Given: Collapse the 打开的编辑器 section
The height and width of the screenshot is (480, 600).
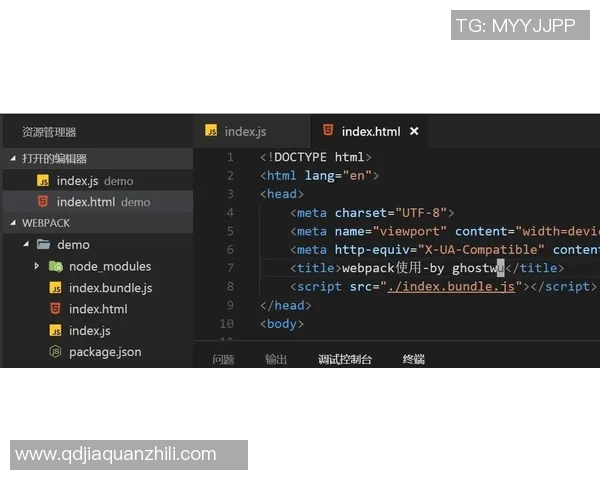Looking at the screenshot, I should point(13,159).
